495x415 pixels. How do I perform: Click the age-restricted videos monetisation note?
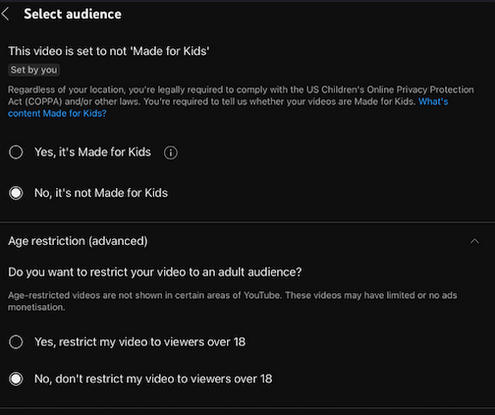(x=232, y=301)
